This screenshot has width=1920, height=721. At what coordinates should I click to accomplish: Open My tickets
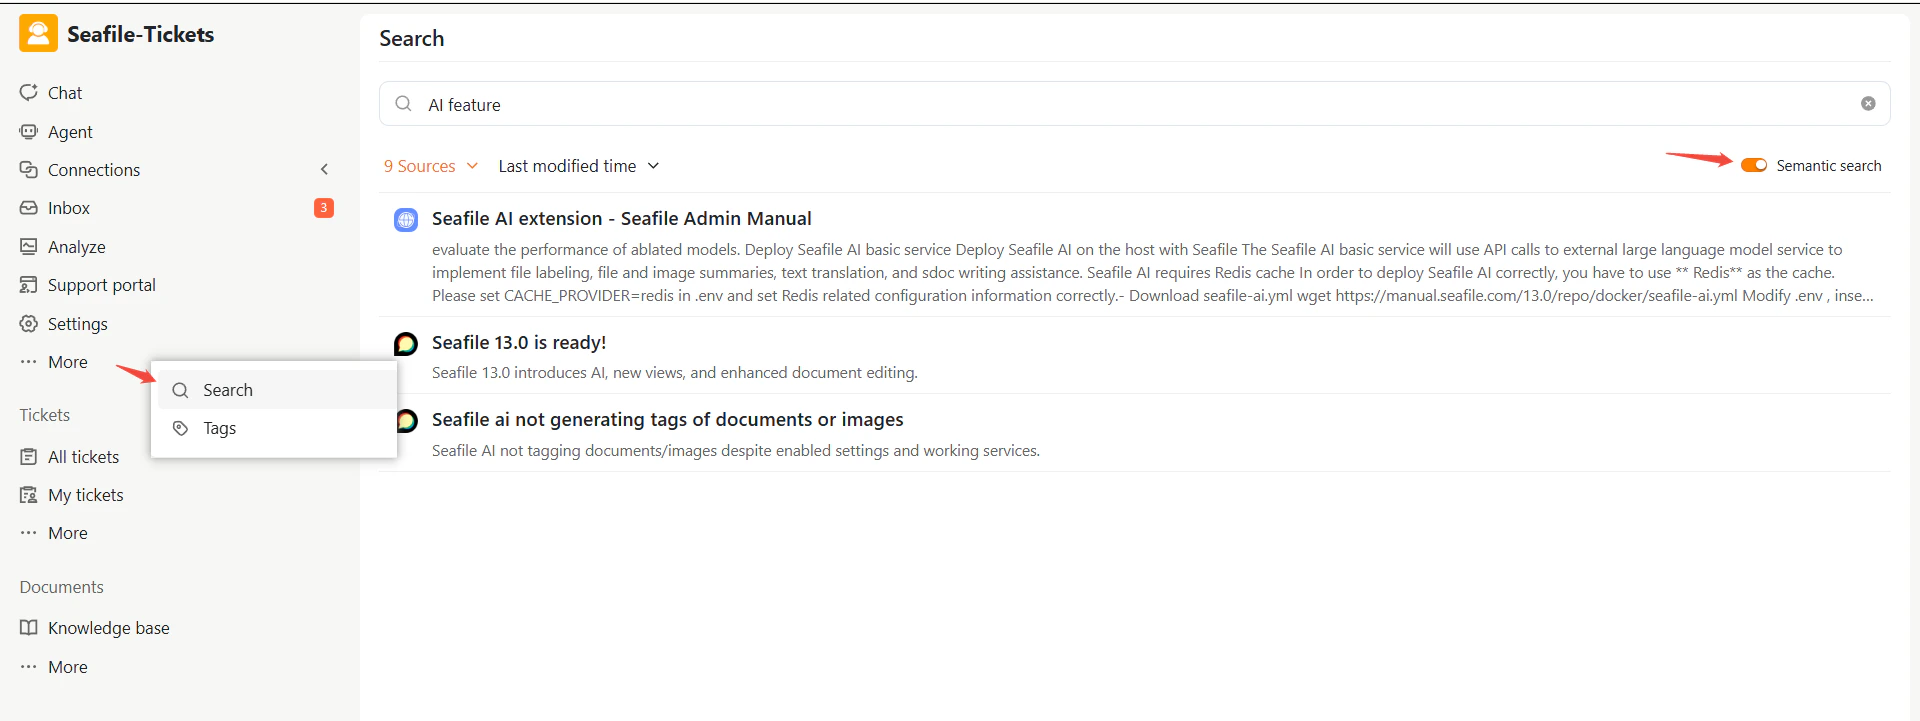86,495
